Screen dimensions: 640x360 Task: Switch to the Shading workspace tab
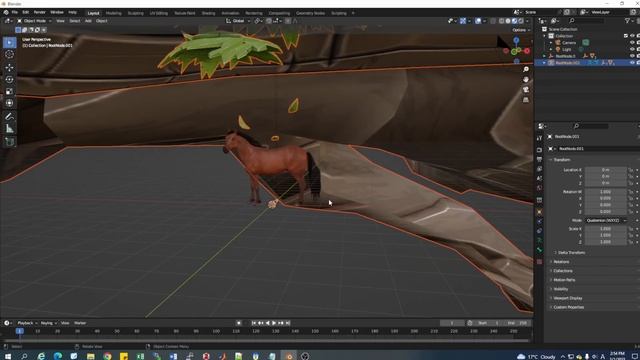(208, 13)
